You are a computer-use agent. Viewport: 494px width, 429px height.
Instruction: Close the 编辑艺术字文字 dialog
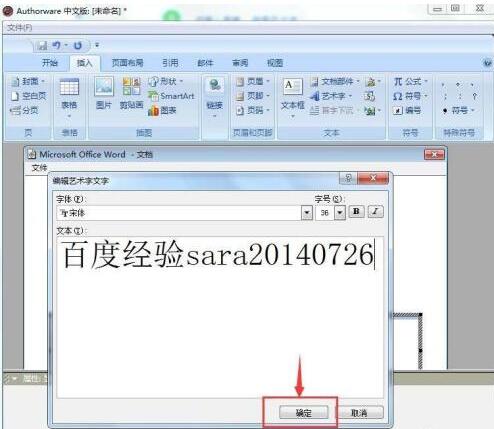[373, 178]
